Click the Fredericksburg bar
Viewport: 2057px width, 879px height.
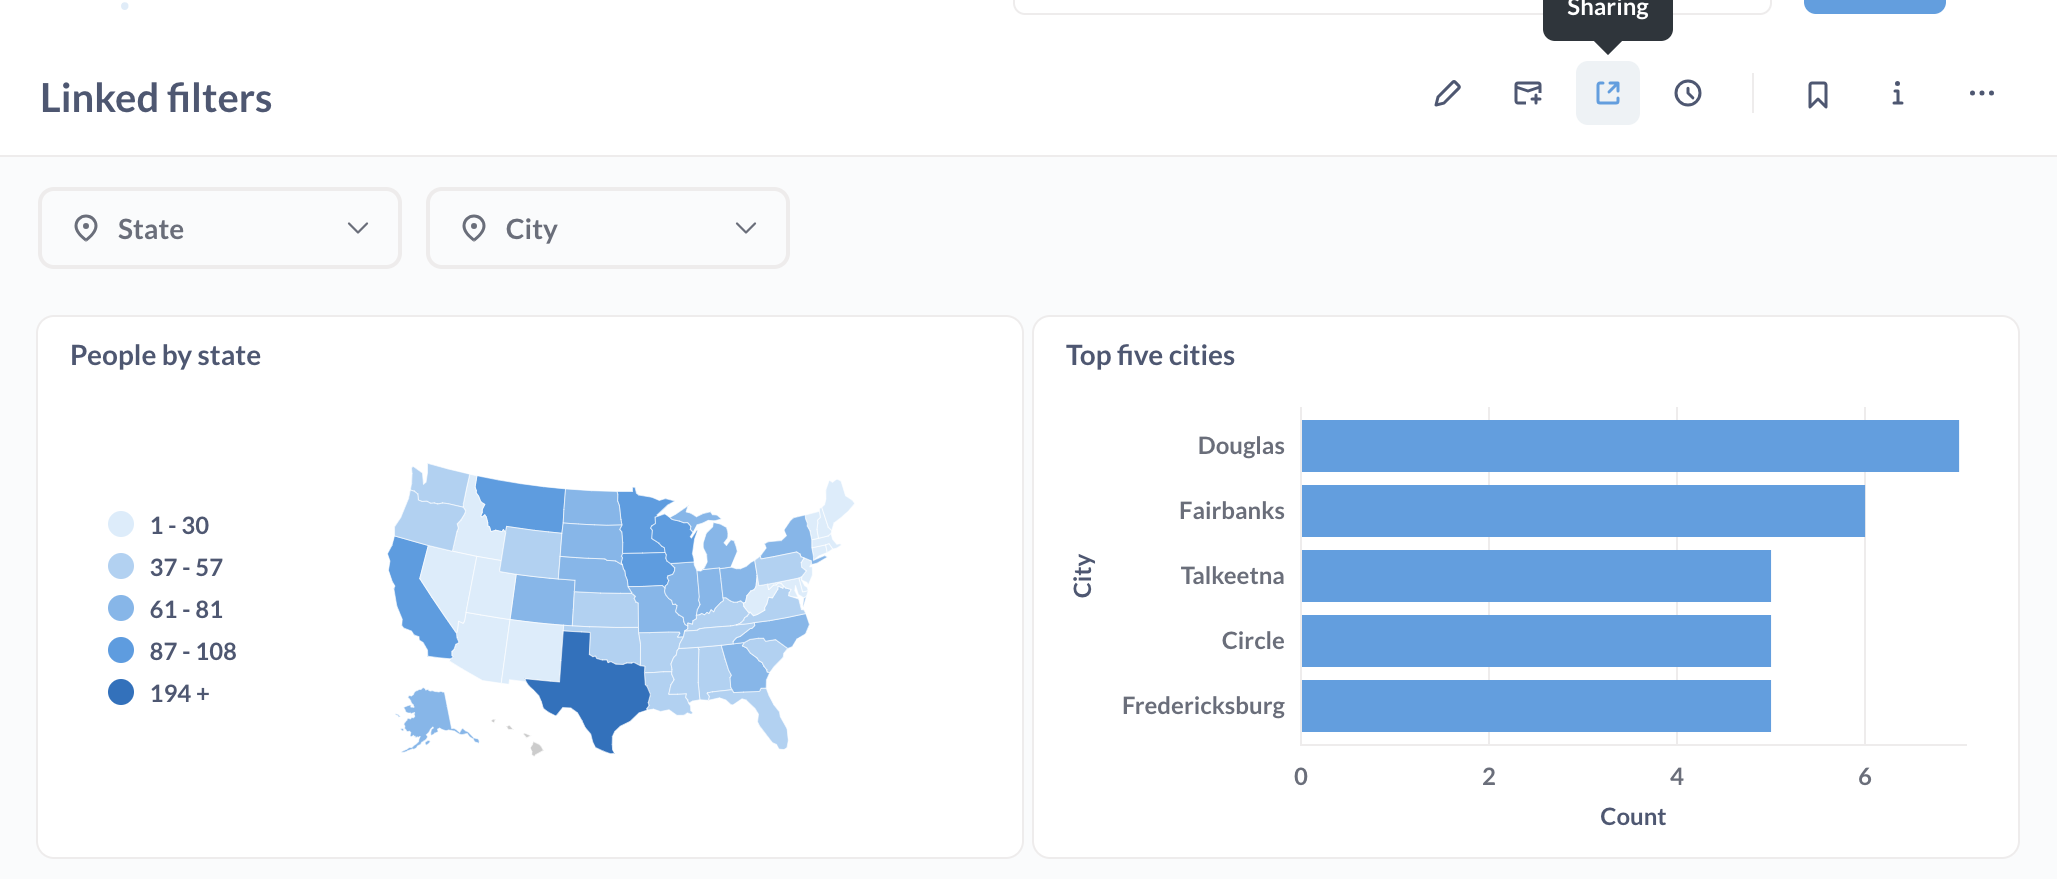tap(1535, 706)
